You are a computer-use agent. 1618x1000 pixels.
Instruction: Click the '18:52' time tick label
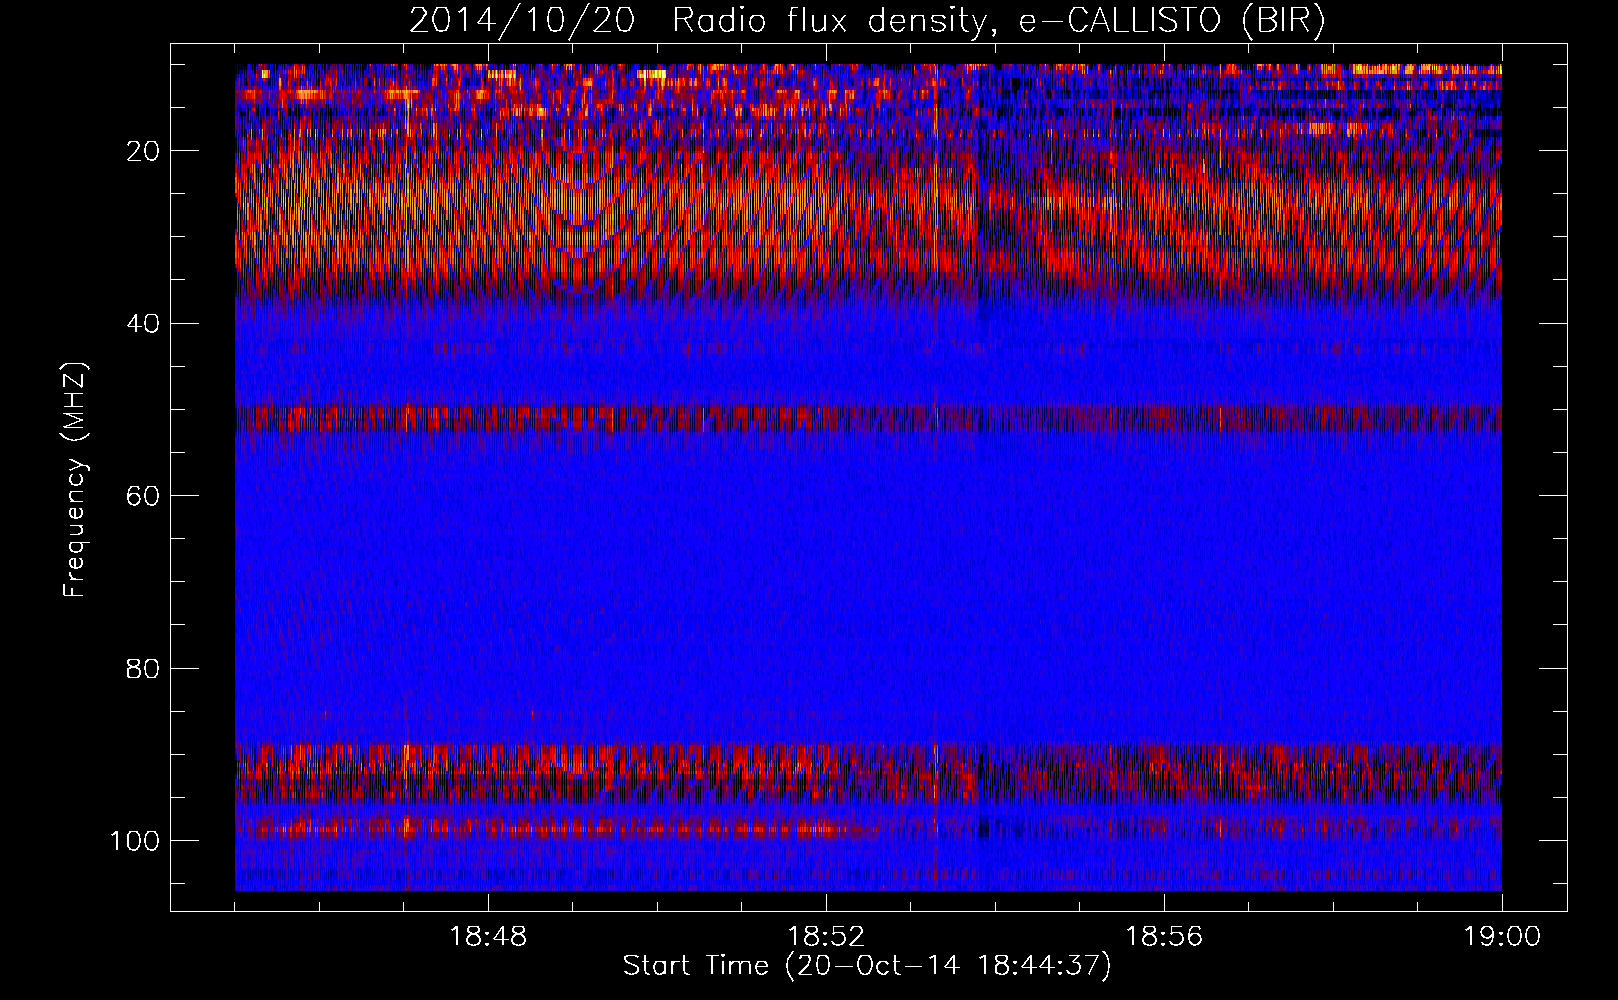(826, 937)
